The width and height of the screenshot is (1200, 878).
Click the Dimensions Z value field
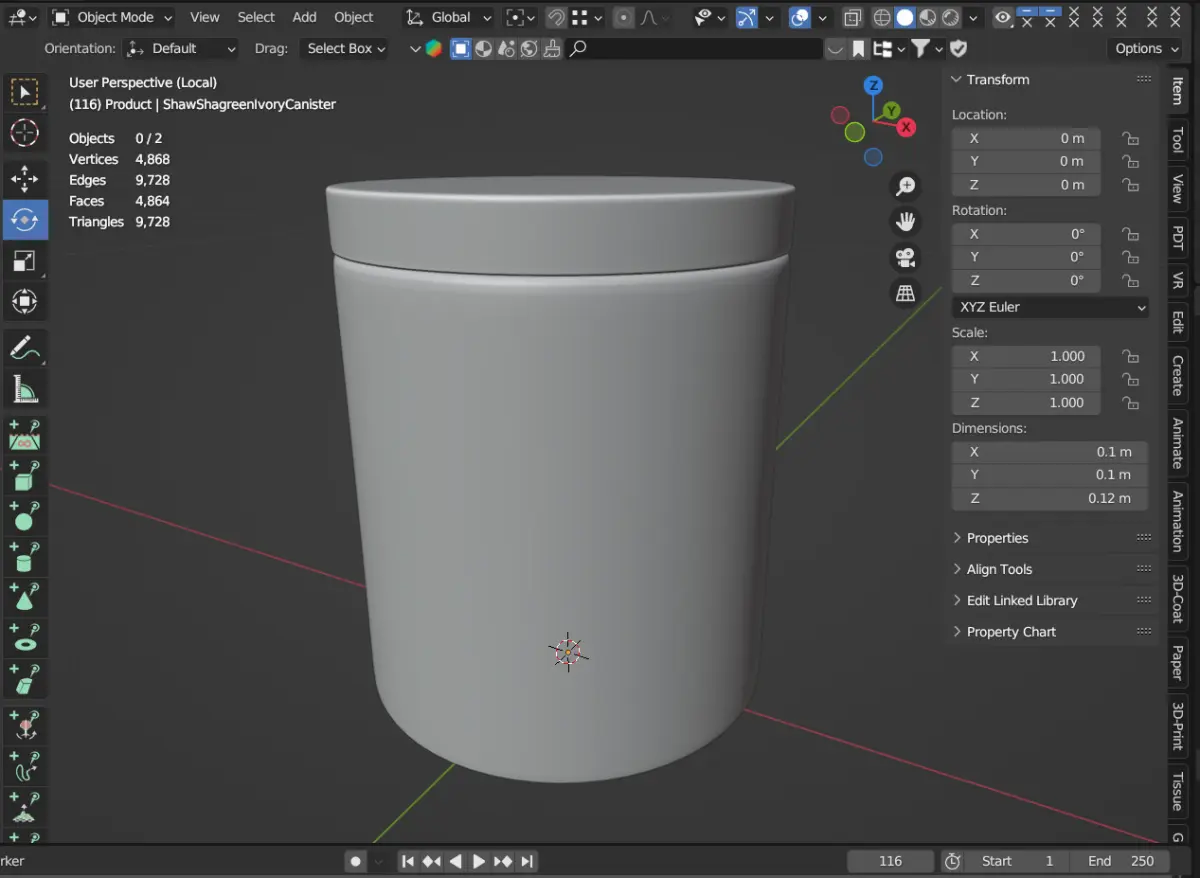click(1049, 498)
